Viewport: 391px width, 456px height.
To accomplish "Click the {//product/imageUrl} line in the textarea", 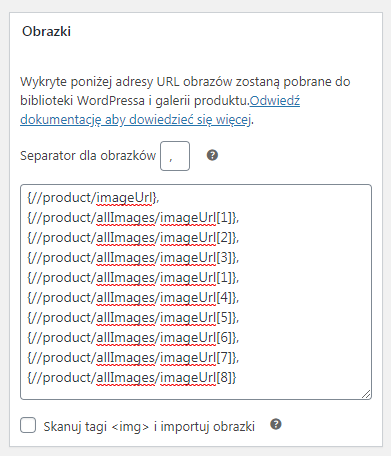I will click(93, 198).
